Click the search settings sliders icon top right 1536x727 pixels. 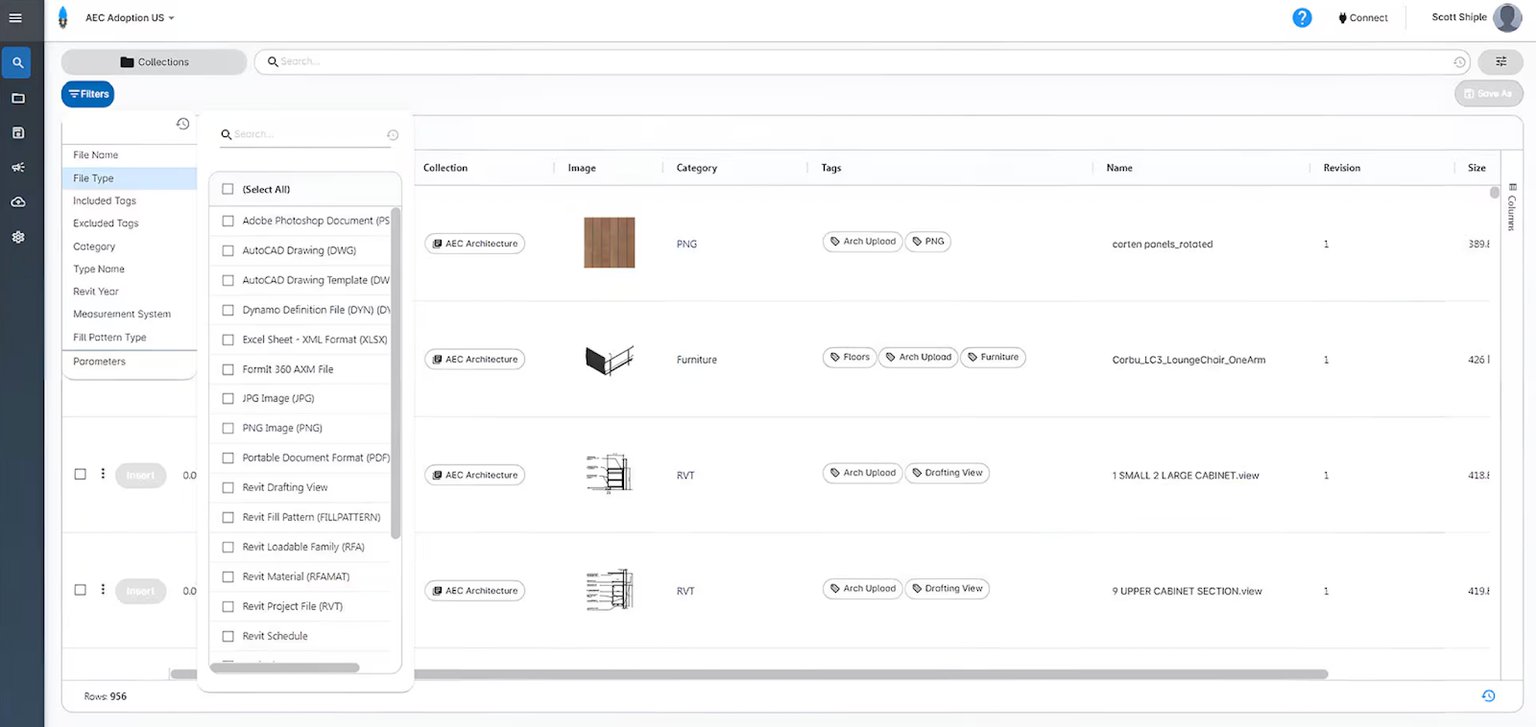click(1500, 61)
